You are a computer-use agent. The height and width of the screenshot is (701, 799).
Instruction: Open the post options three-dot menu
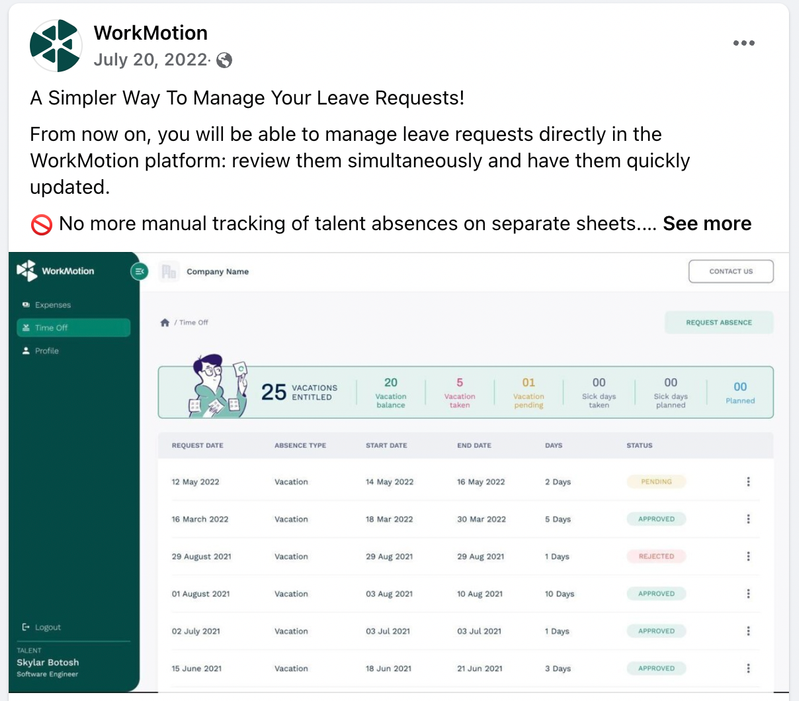click(x=743, y=43)
